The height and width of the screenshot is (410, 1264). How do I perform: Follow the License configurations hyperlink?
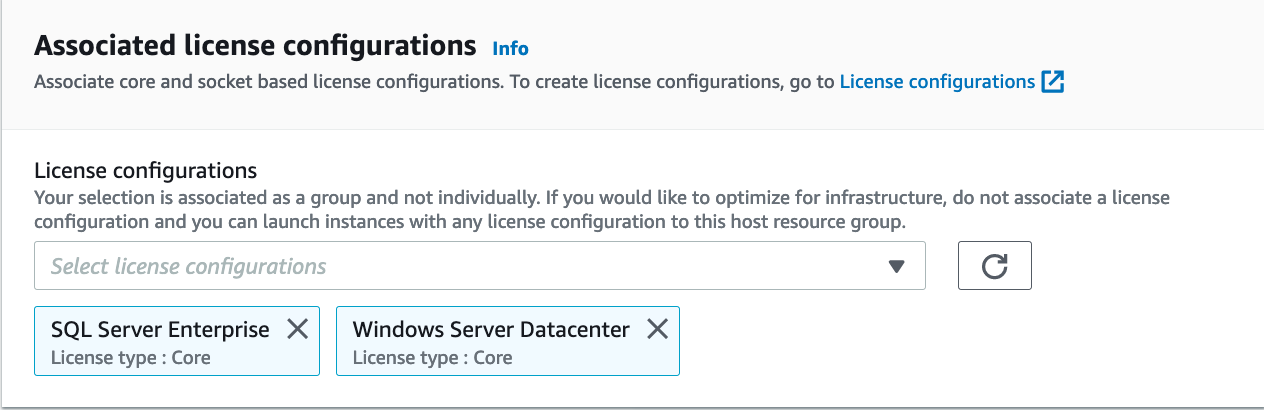937,82
